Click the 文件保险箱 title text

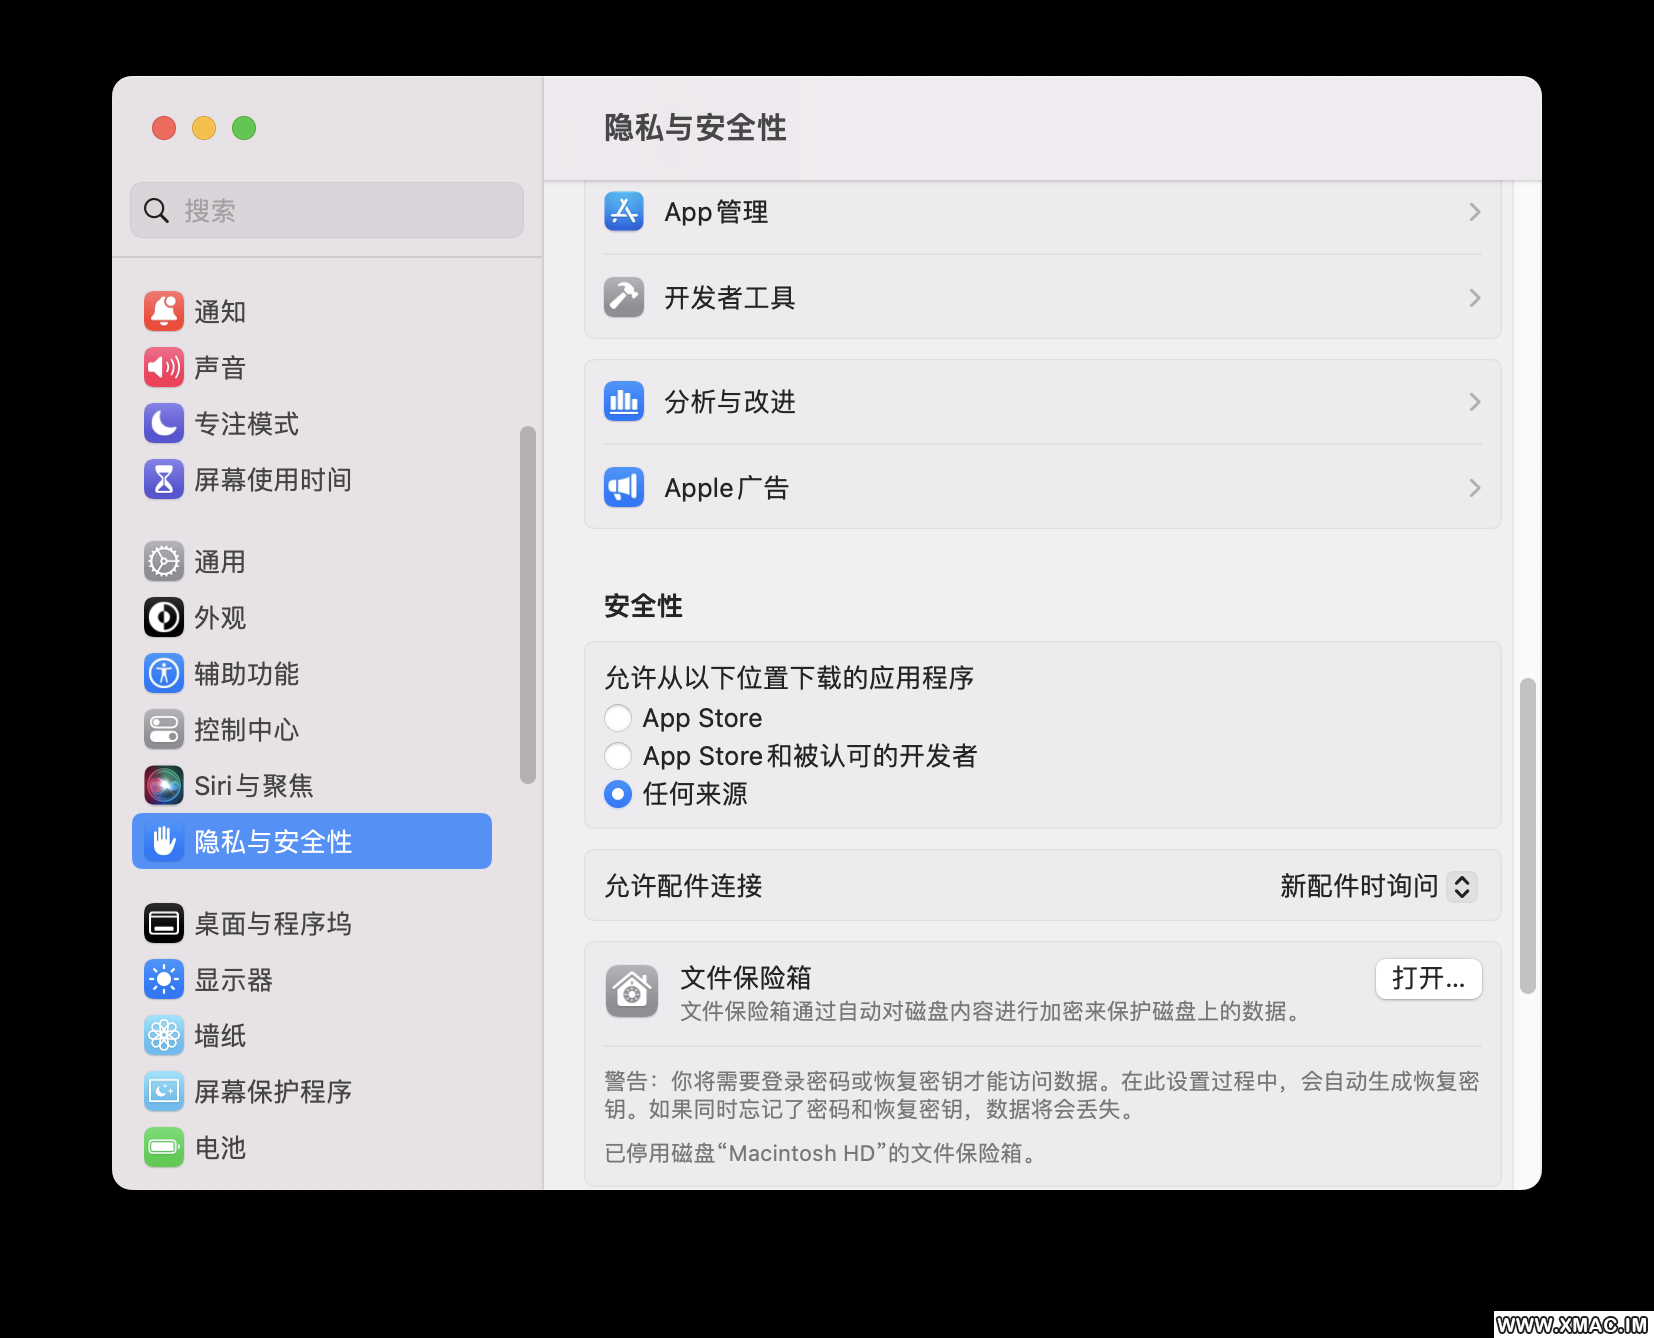click(x=746, y=977)
